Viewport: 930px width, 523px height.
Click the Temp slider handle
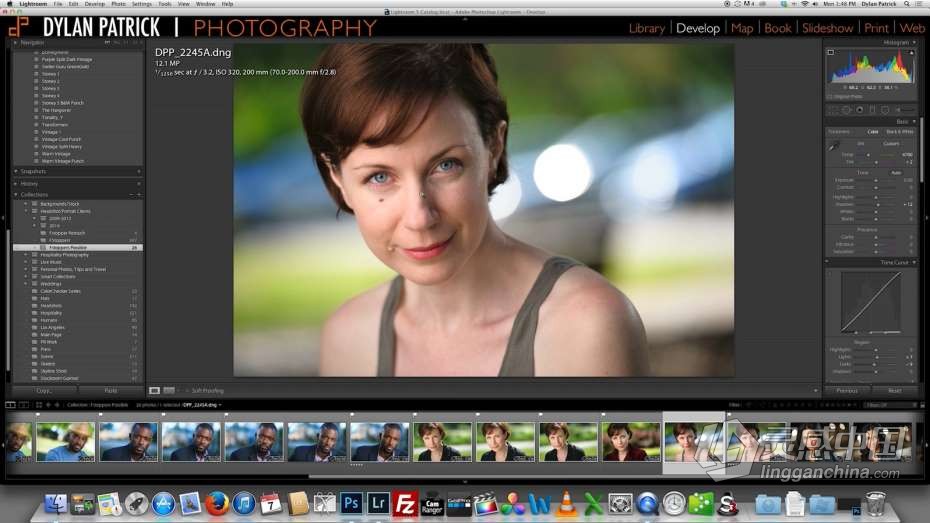pyautogui.click(x=868, y=155)
